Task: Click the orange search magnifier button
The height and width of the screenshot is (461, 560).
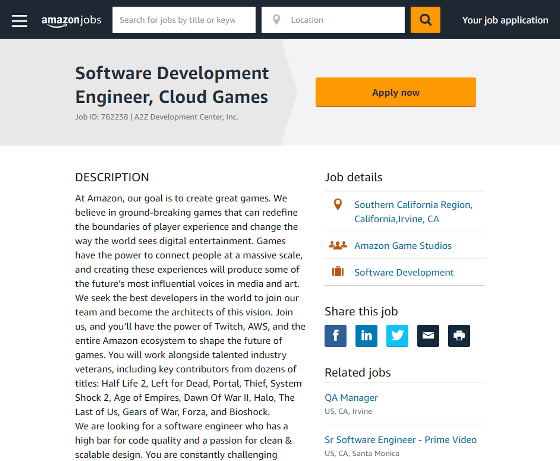Action: point(425,20)
